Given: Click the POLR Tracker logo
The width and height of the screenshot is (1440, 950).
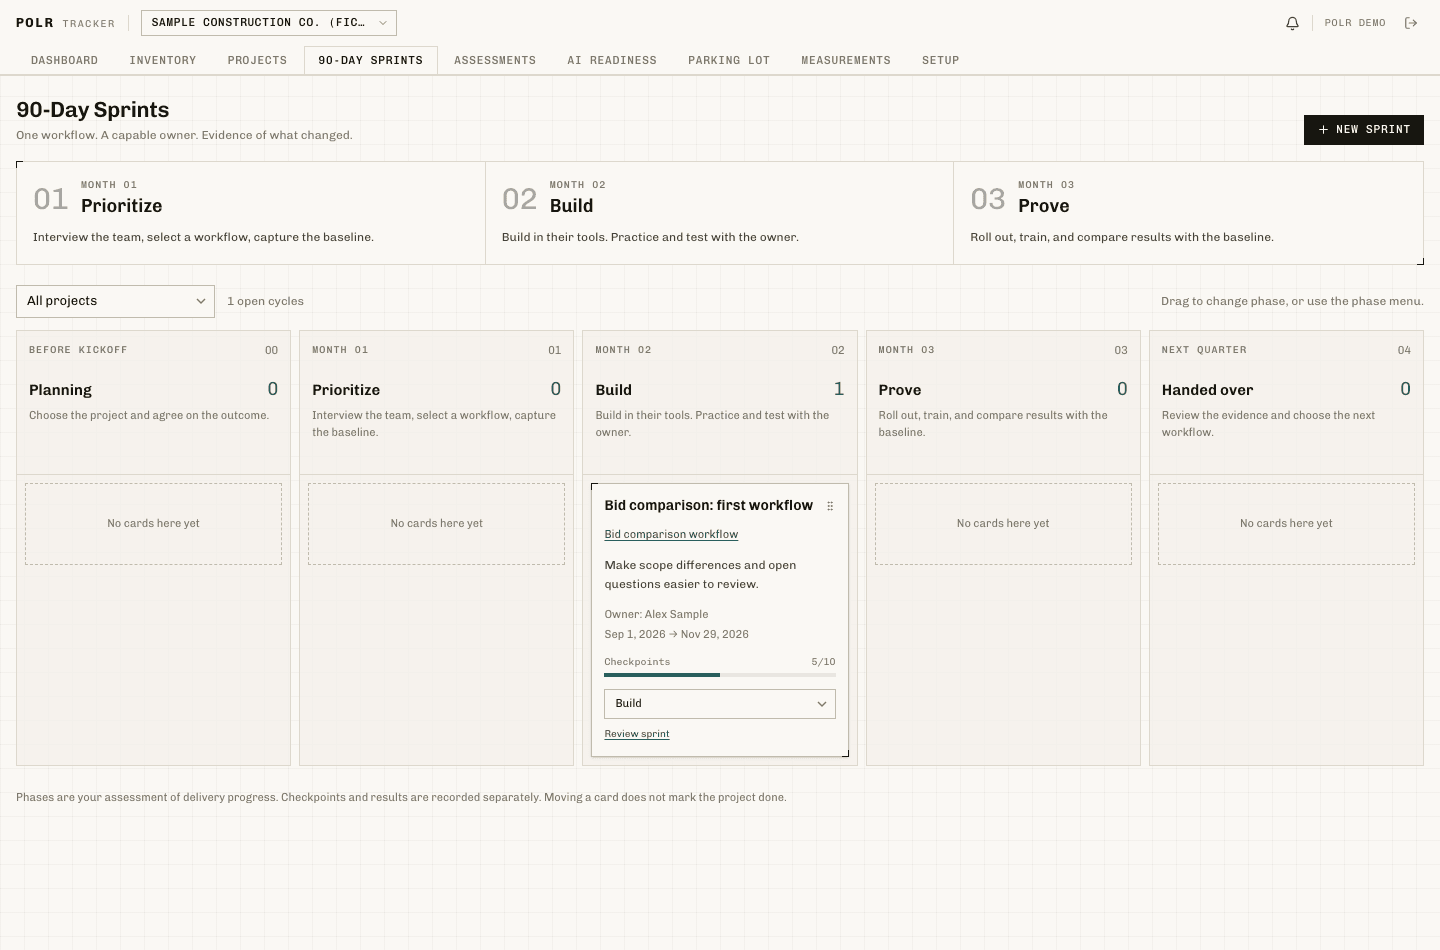Looking at the screenshot, I should (65, 23).
